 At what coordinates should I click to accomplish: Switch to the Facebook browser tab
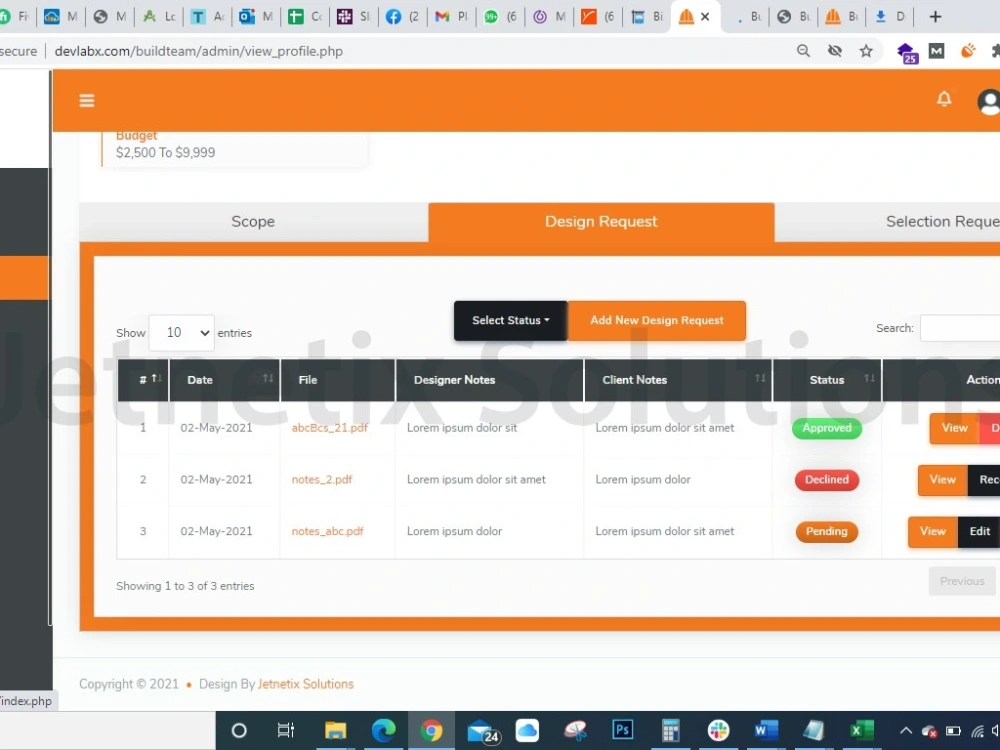(x=403, y=17)
